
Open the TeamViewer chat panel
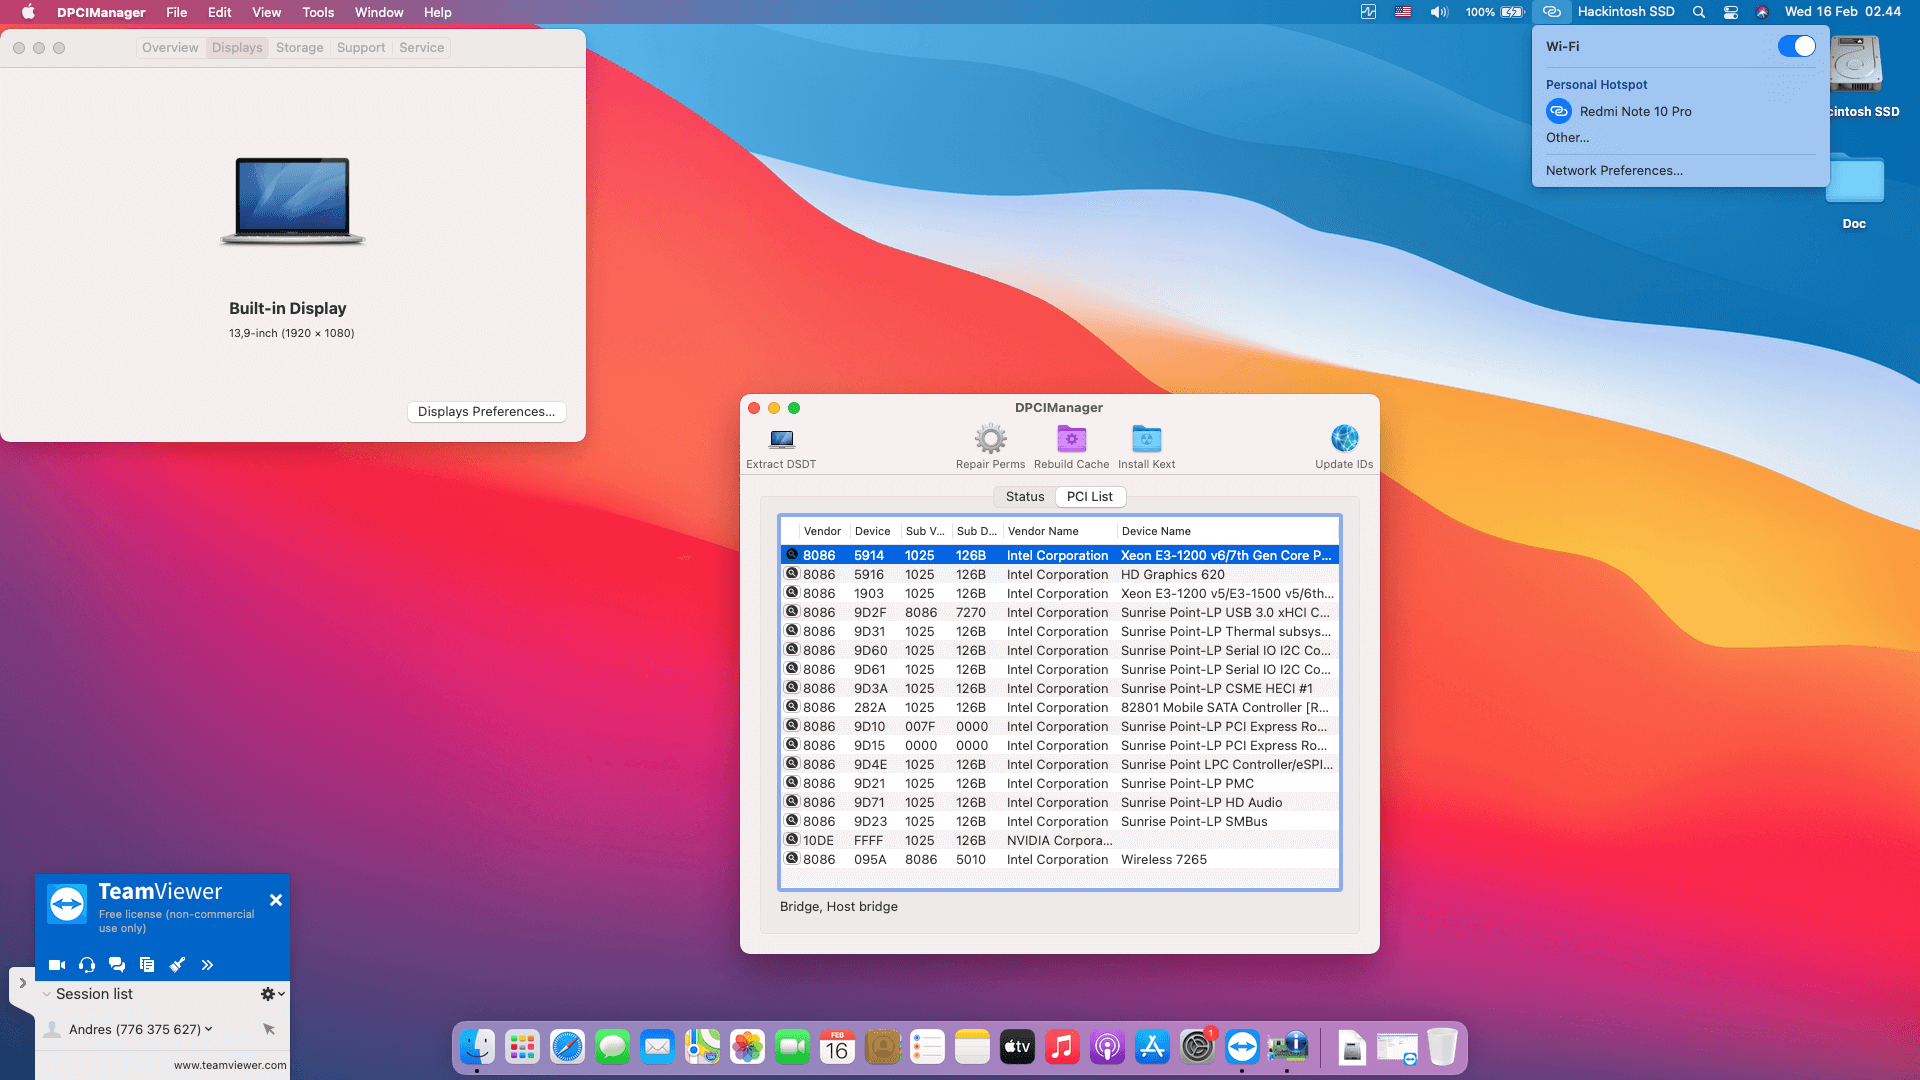(x=117, y=964)
